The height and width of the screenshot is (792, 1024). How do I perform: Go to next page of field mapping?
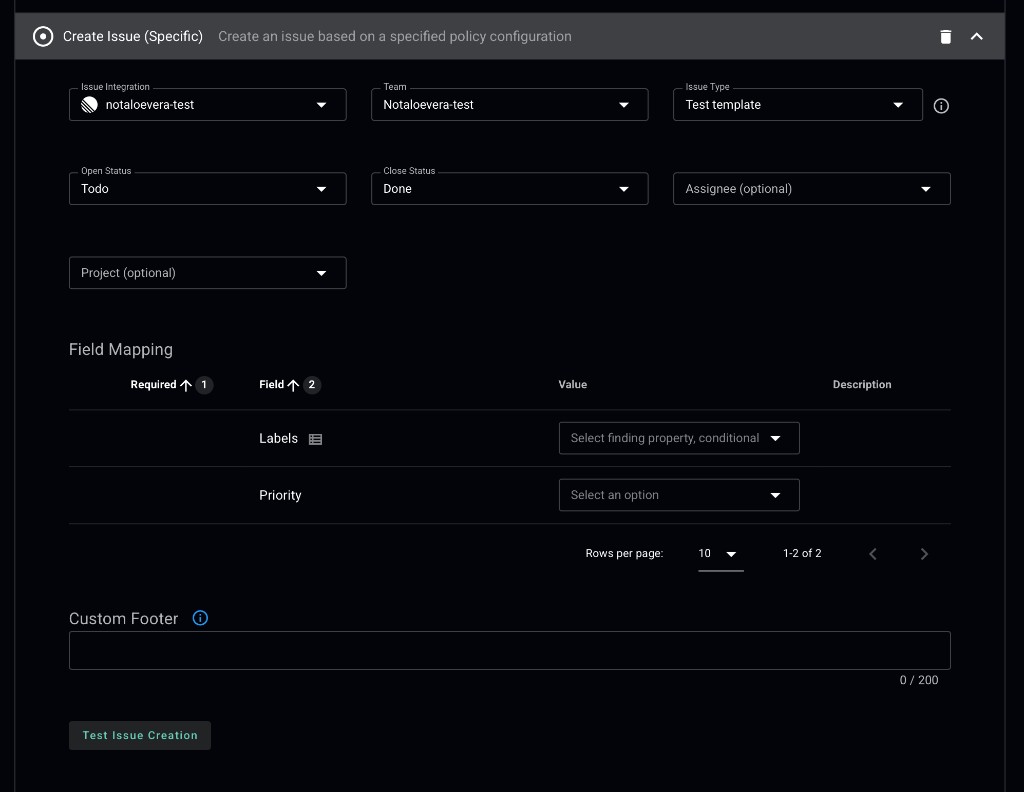coord(923,554)
